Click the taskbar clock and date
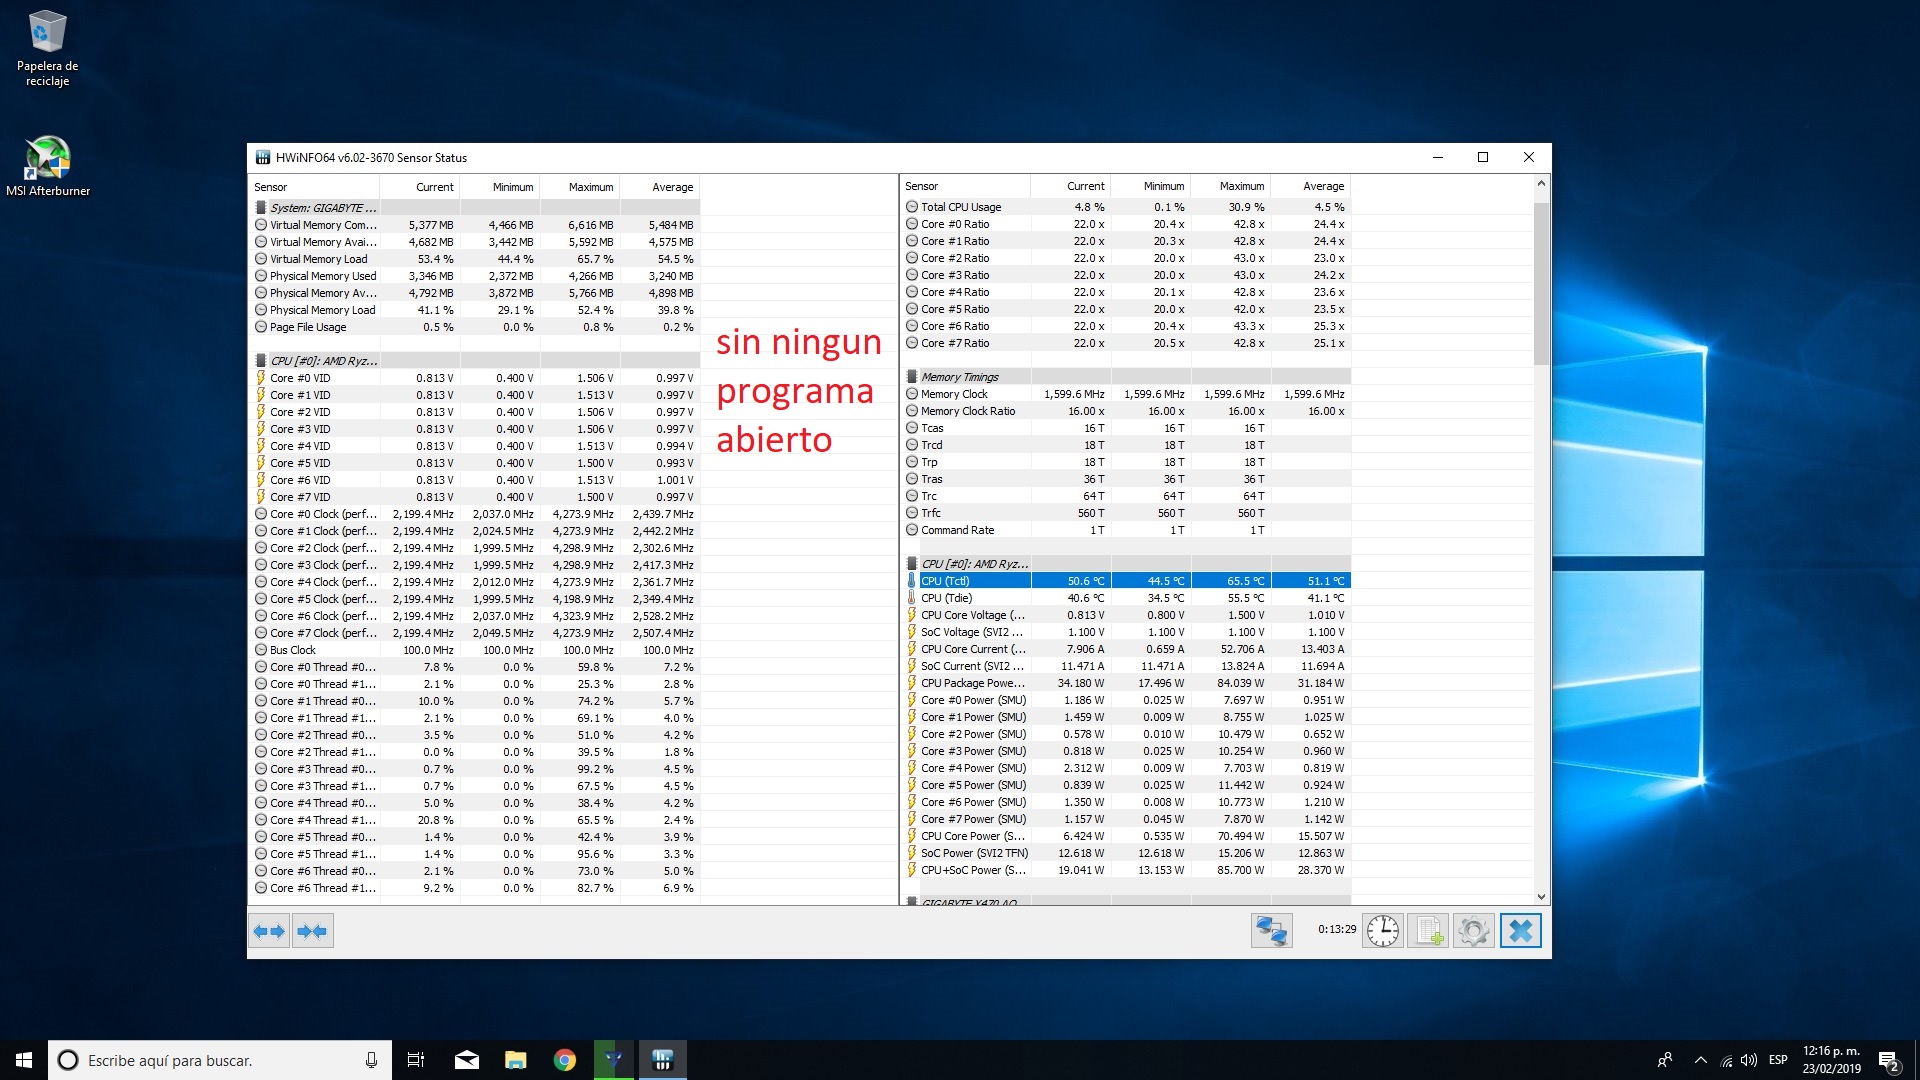The width and height of the screenshot is (1920, 1080). point(1831,1060)
